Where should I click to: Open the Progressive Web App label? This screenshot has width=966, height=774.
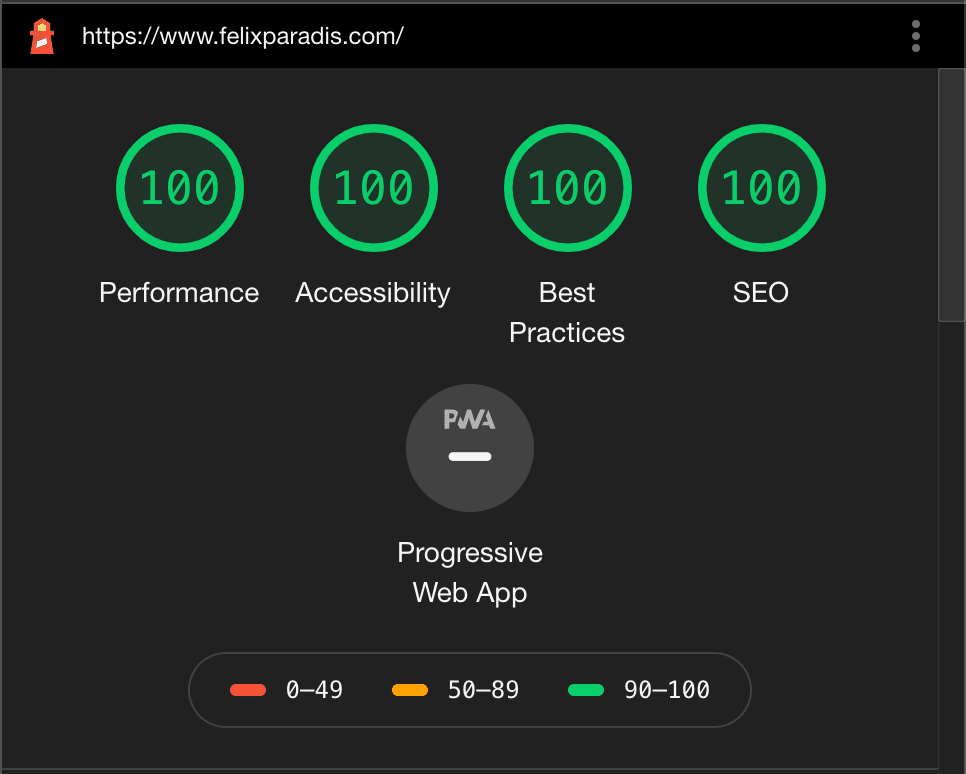470,572
